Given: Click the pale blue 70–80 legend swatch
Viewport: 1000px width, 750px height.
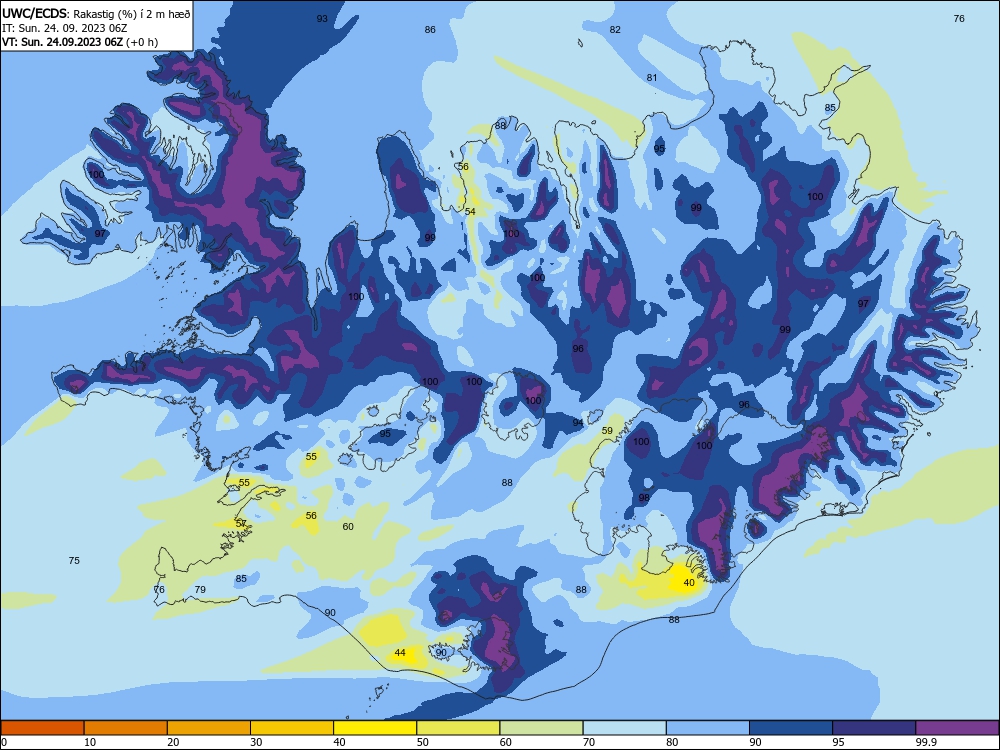Looking at the screenshot, I should (624, 728).
